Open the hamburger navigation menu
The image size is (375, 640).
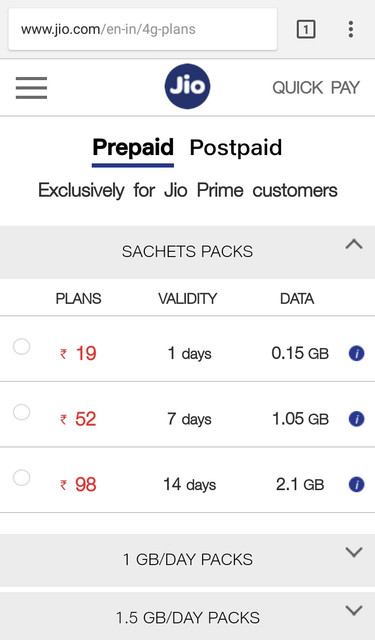(31, 88)
